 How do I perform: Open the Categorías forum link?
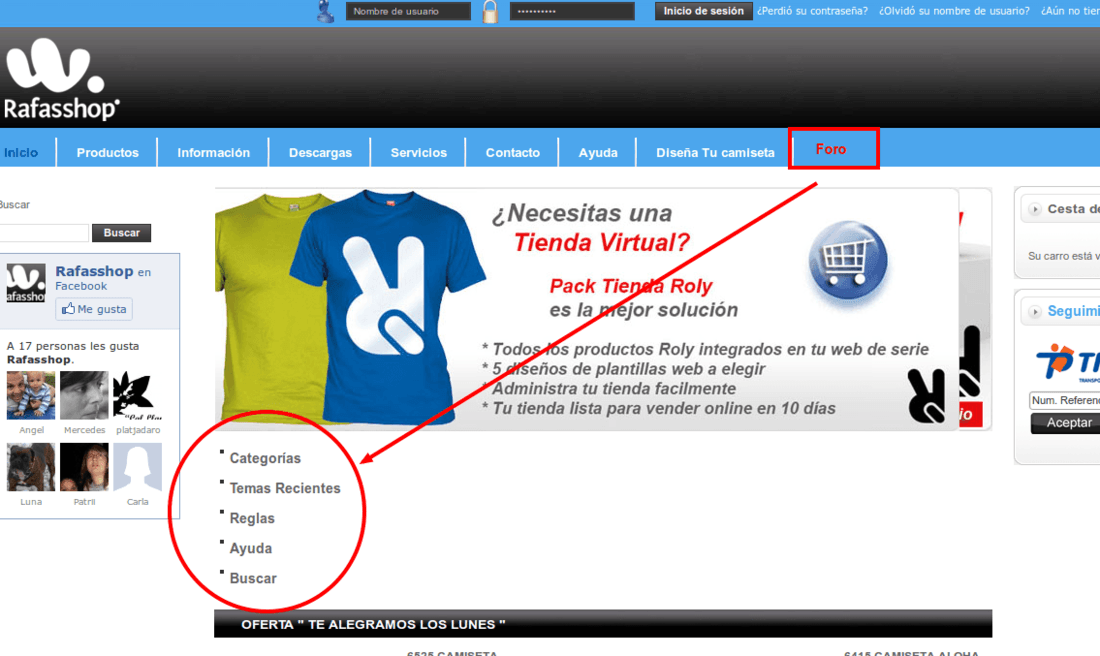[265, 458]
